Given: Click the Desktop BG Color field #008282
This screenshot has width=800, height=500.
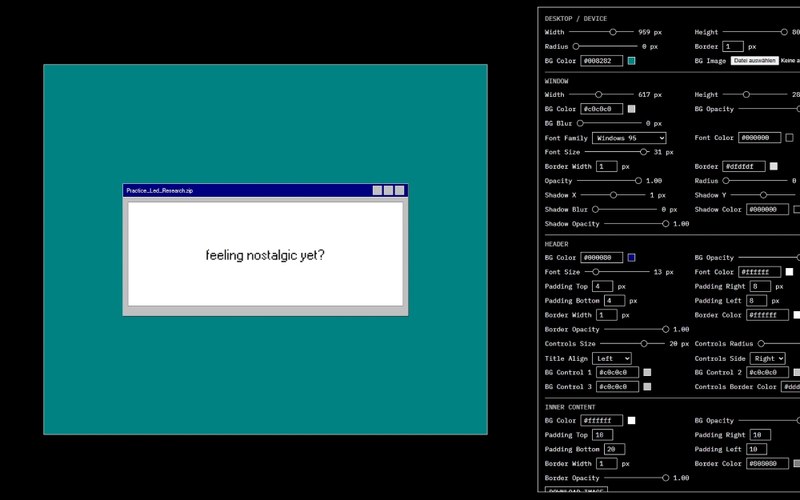Looking at the screenshot, I should coord(602,61).
